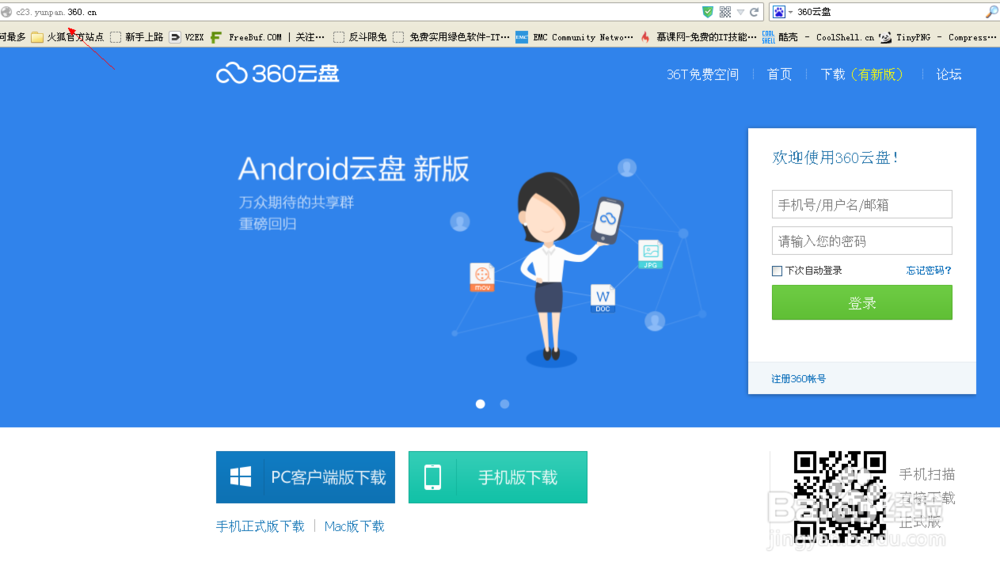Click the globe site identity icon
This screenshot has height=573, width=1000.
pyautogui.click(x=6, y=11)
